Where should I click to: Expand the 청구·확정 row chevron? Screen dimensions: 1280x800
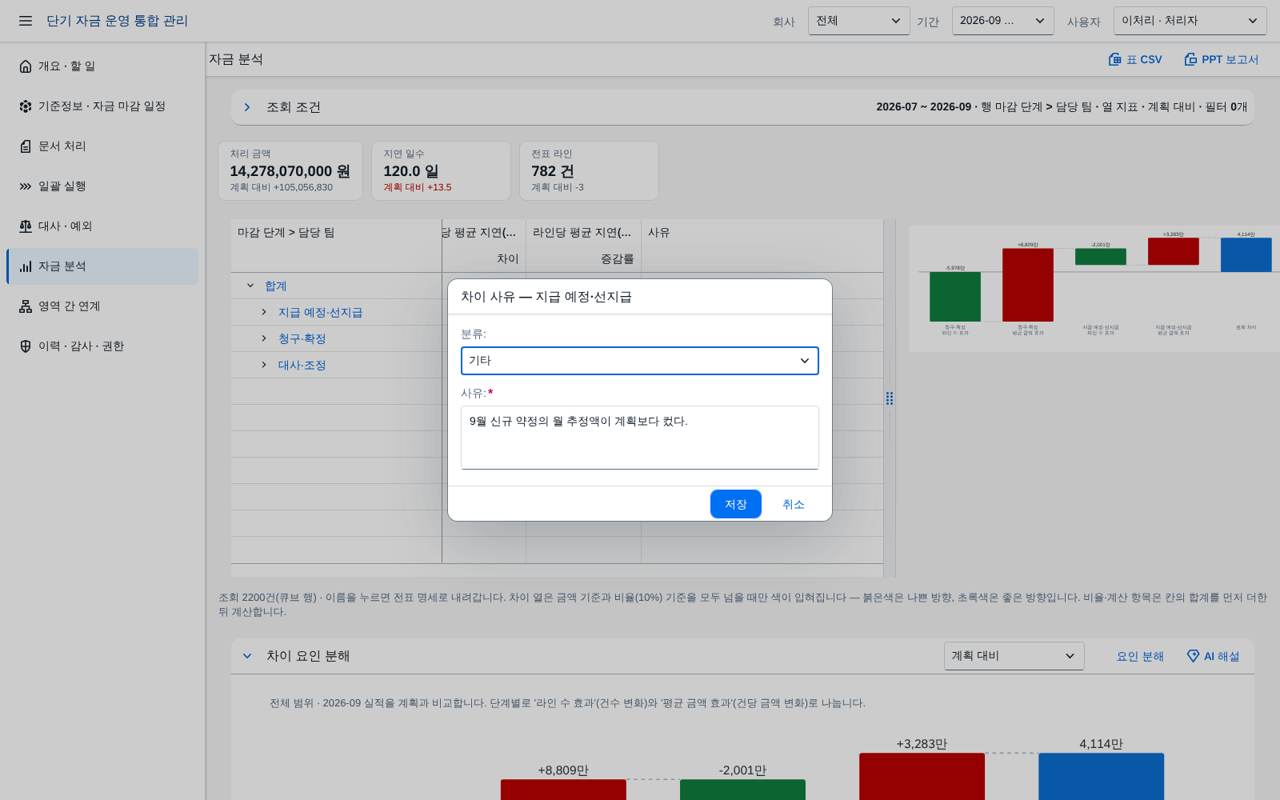(x=264, y=339)
